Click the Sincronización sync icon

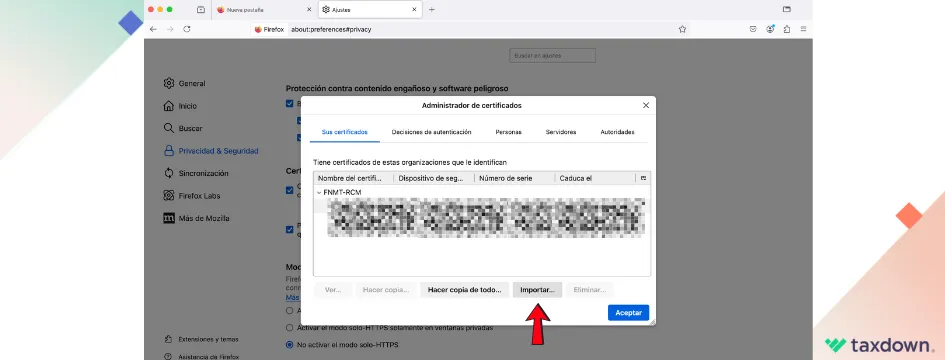click(169, 173)
